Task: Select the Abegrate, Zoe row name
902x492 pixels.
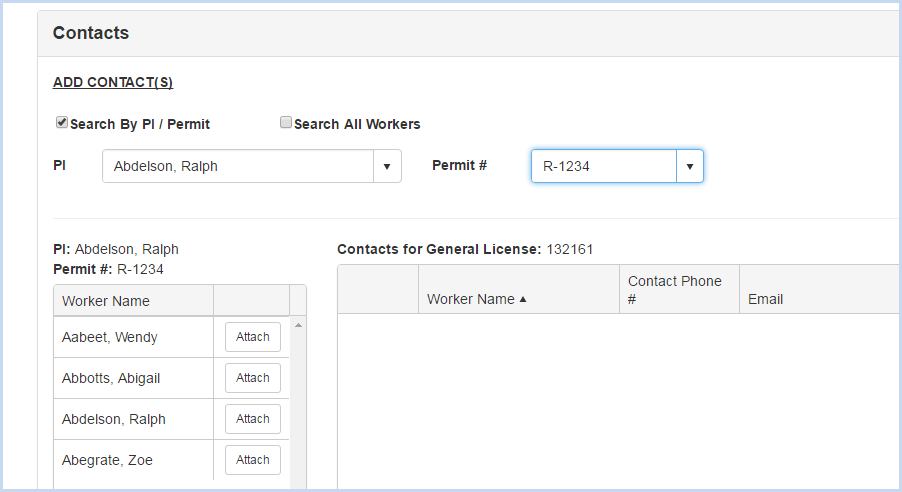Action: coord(107,460)
